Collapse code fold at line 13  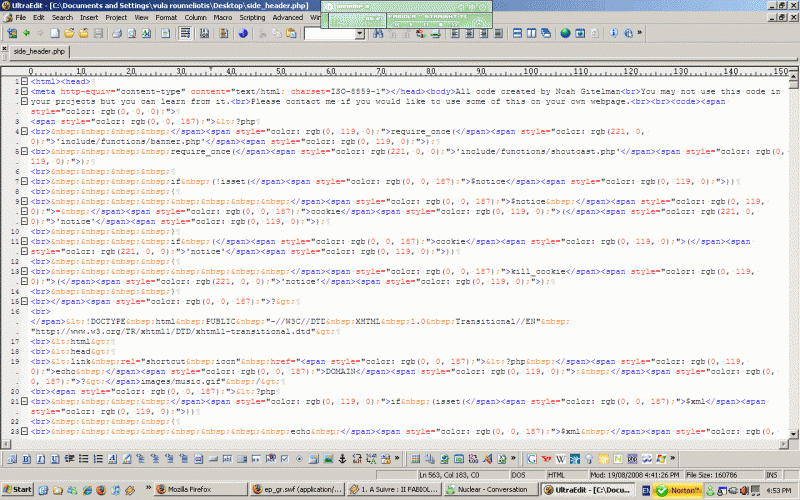point(24,271)
